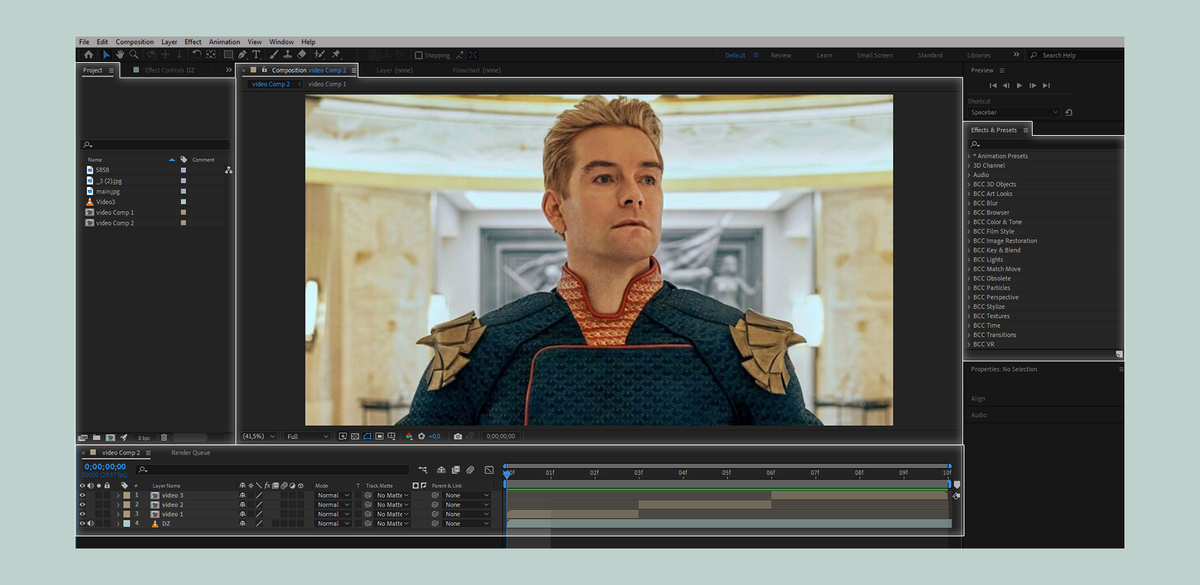Toggle the lock on the composition tab

point(264,70)
